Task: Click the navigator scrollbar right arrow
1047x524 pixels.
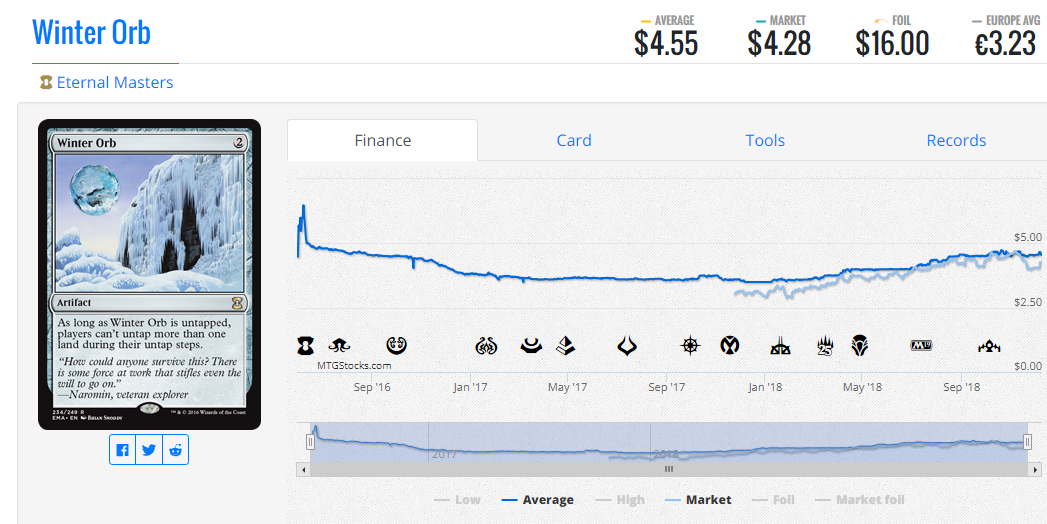Action: (x=1034, y=469)
